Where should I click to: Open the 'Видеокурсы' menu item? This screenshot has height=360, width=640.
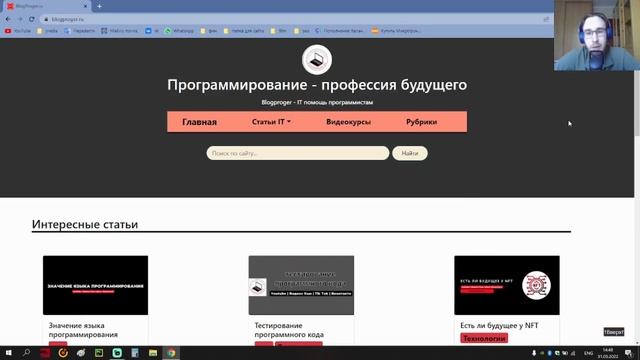348,122
